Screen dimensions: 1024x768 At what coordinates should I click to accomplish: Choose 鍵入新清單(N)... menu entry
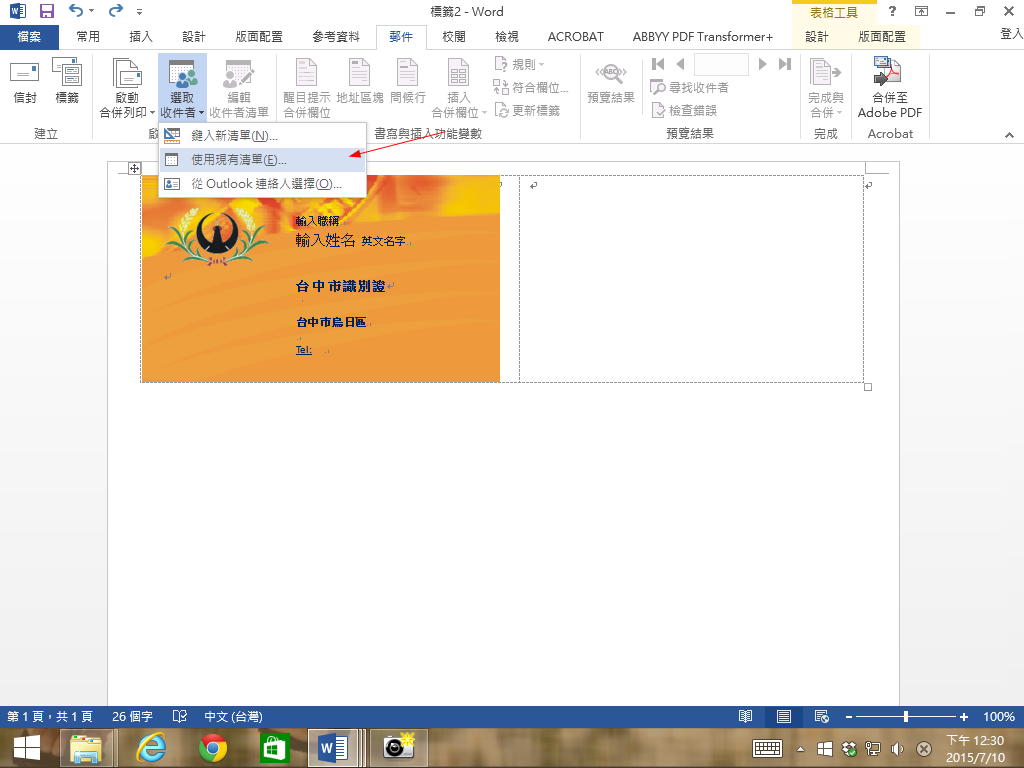[263, 136]
